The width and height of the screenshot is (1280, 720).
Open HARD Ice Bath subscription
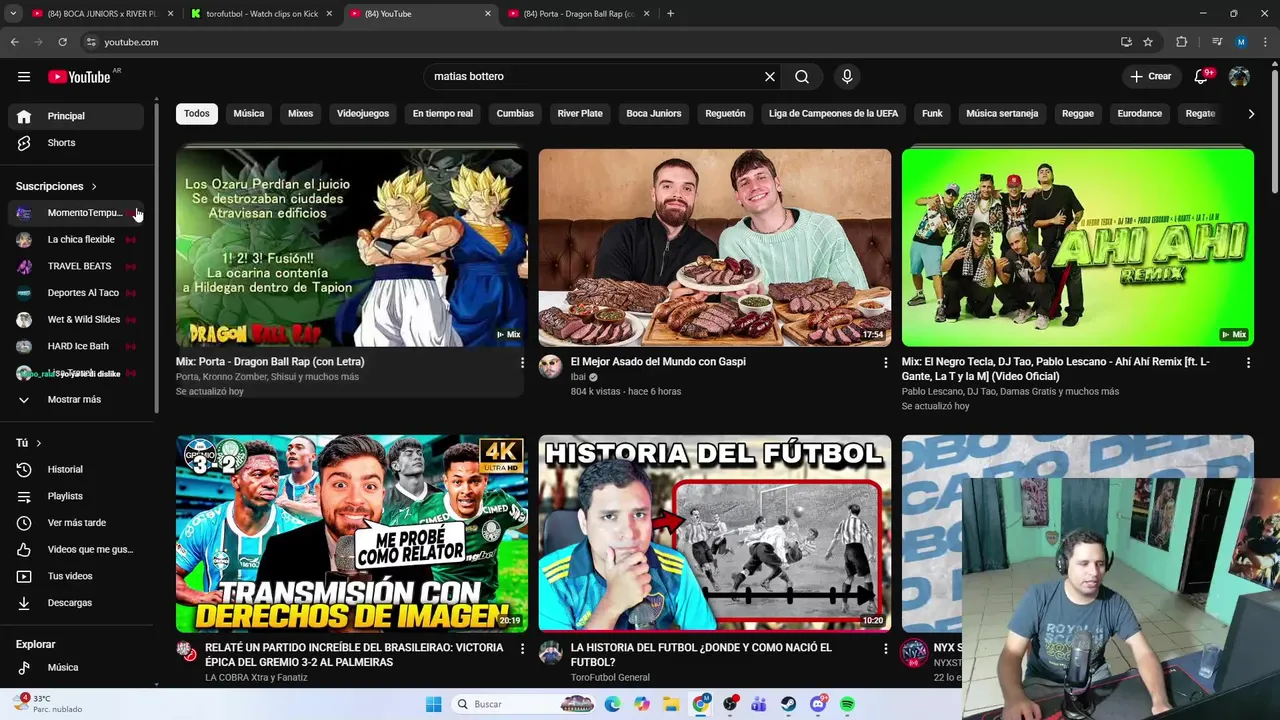click(76, 346)
